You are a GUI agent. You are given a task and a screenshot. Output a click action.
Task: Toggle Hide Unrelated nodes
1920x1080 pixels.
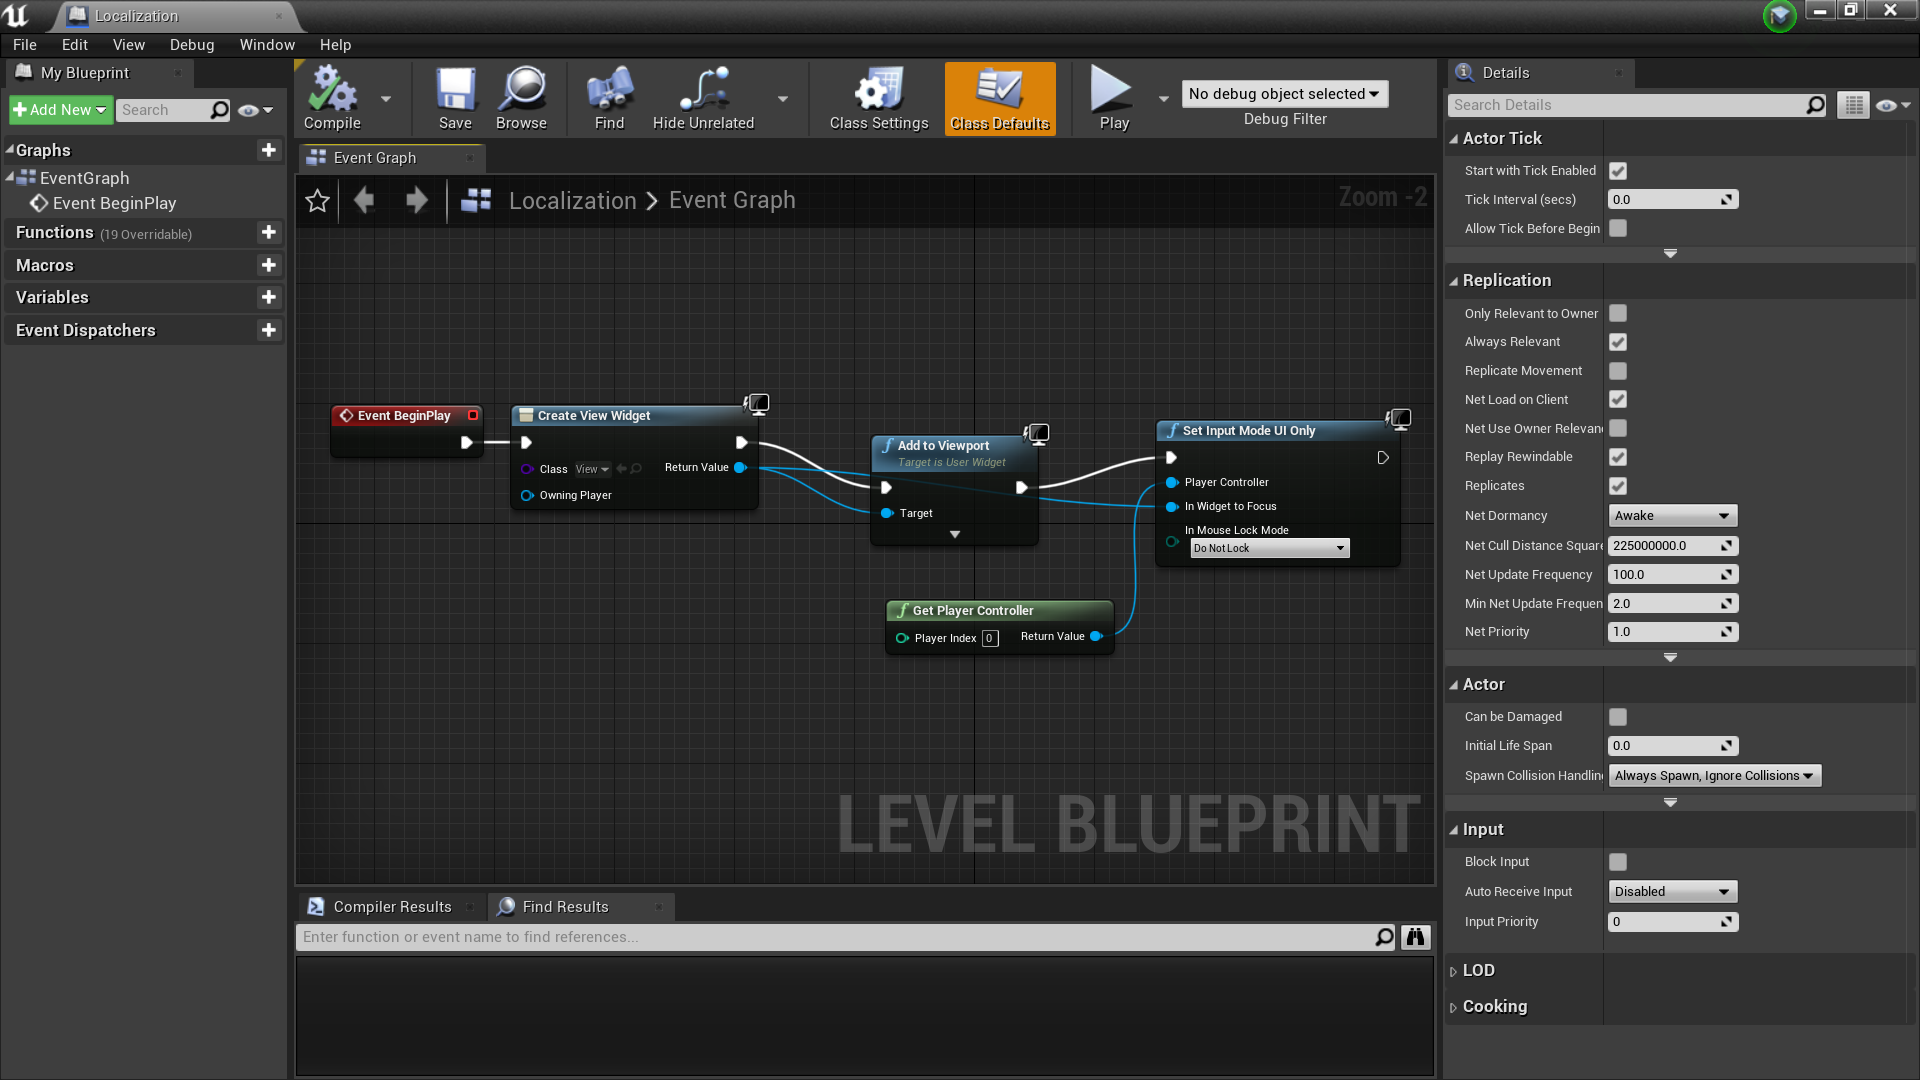coord(703,98)
